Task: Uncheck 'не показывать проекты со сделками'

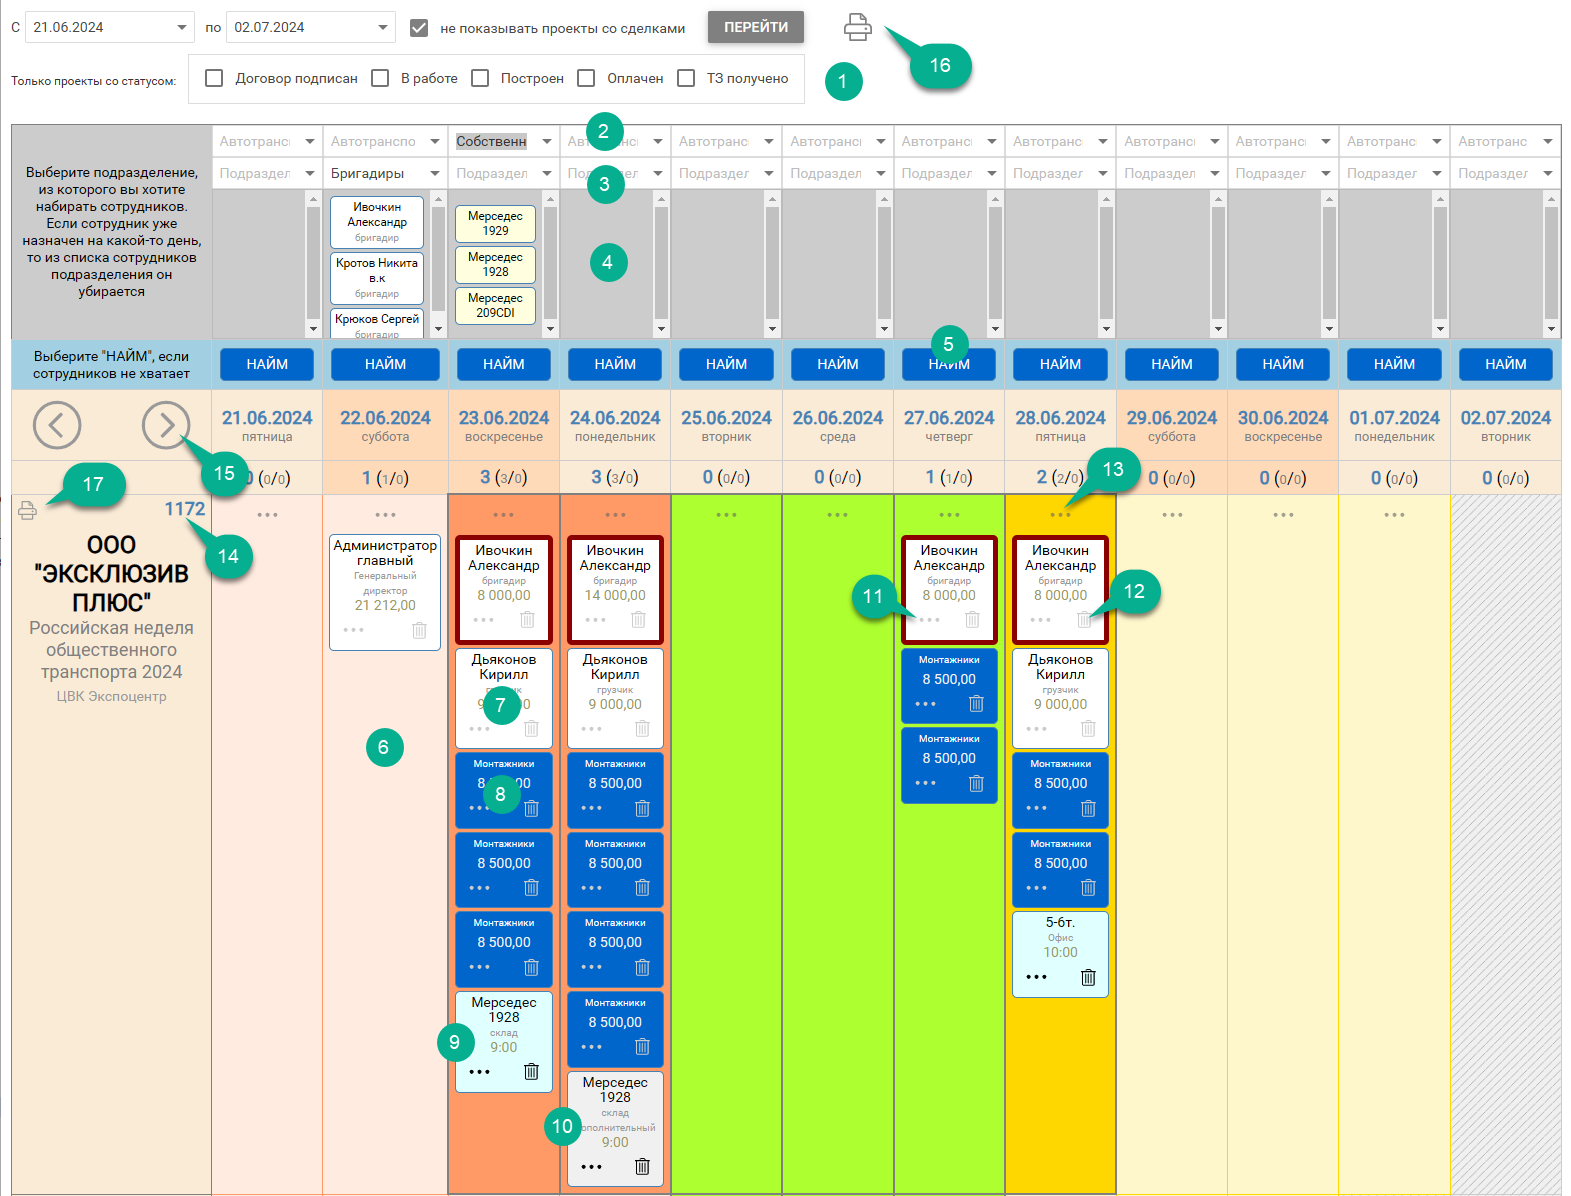Action: tap(419, 28)
